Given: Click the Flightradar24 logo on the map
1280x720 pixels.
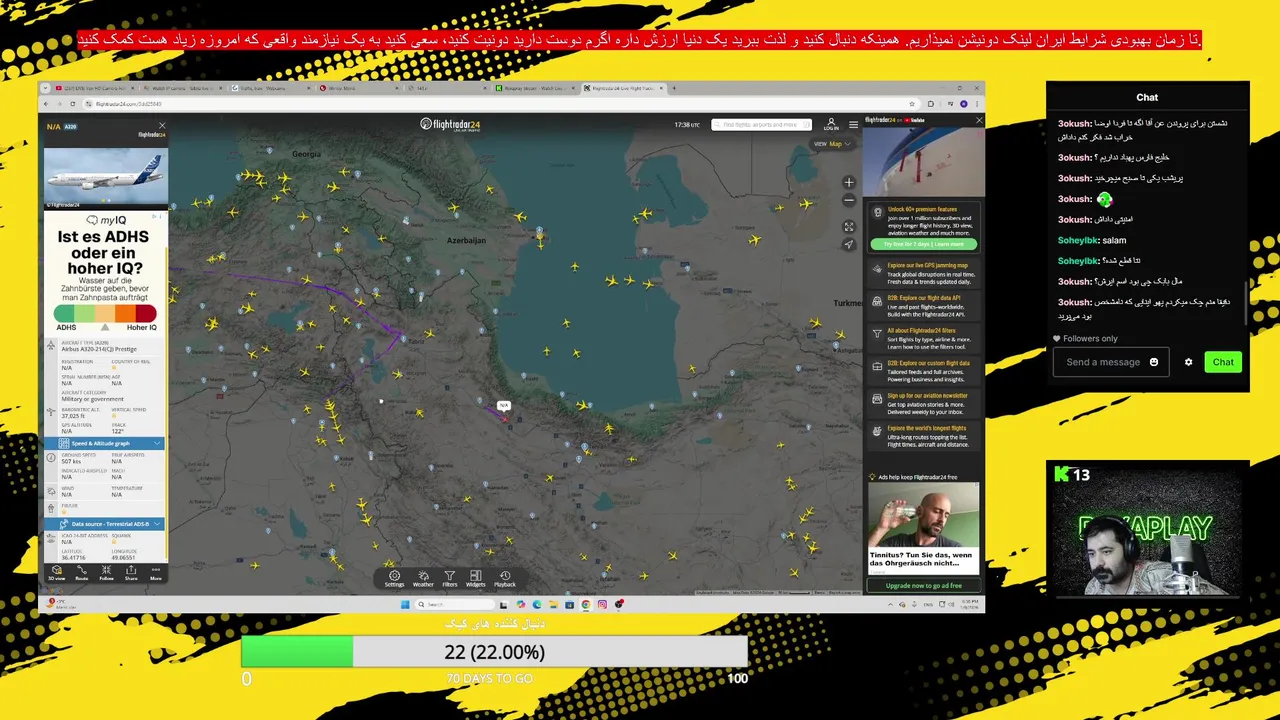Looking at the screenshot, I should pyautogui.click(x=450, y=124).
